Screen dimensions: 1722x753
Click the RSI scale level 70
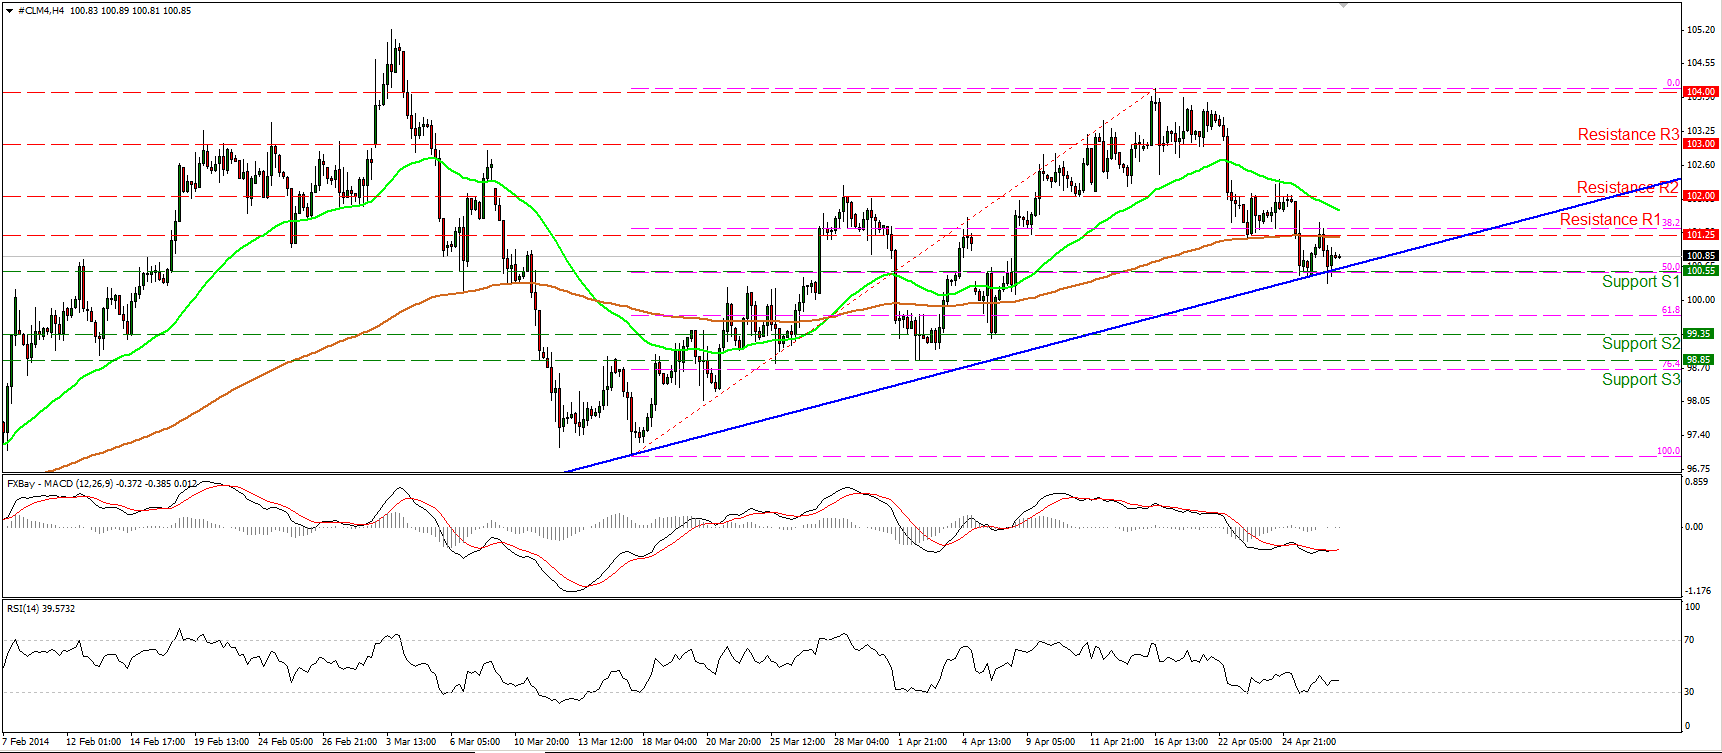(1691, 639)
